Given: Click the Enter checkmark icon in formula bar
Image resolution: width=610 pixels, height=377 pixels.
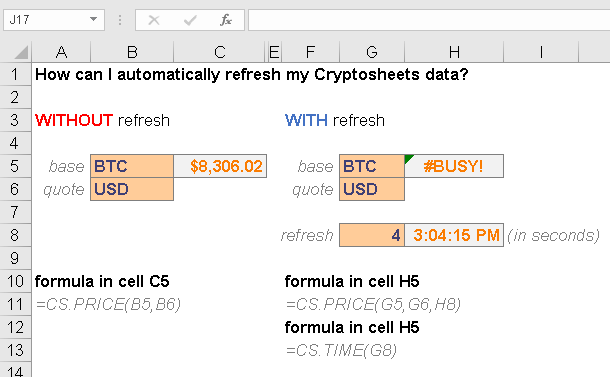Looking at the screenshot, I should tap(190, 20).
